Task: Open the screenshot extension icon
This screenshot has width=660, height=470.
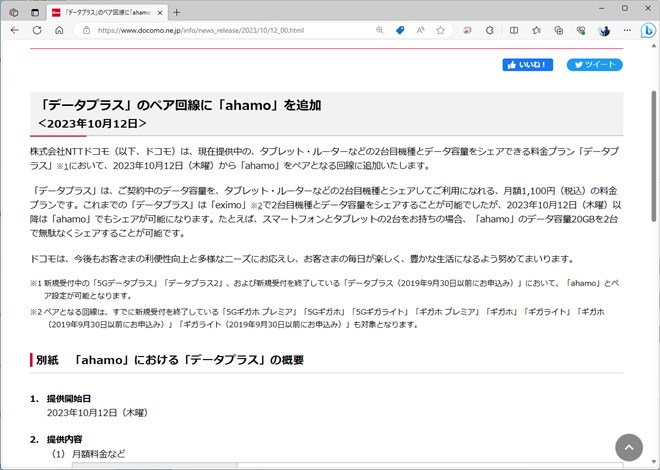Action: pos(467,30)
